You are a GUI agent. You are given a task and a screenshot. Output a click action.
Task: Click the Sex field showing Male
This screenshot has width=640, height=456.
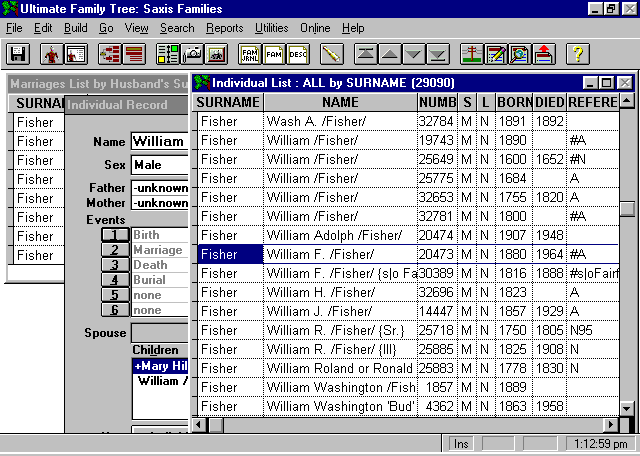pyautogui.click(x=160, y=165)
